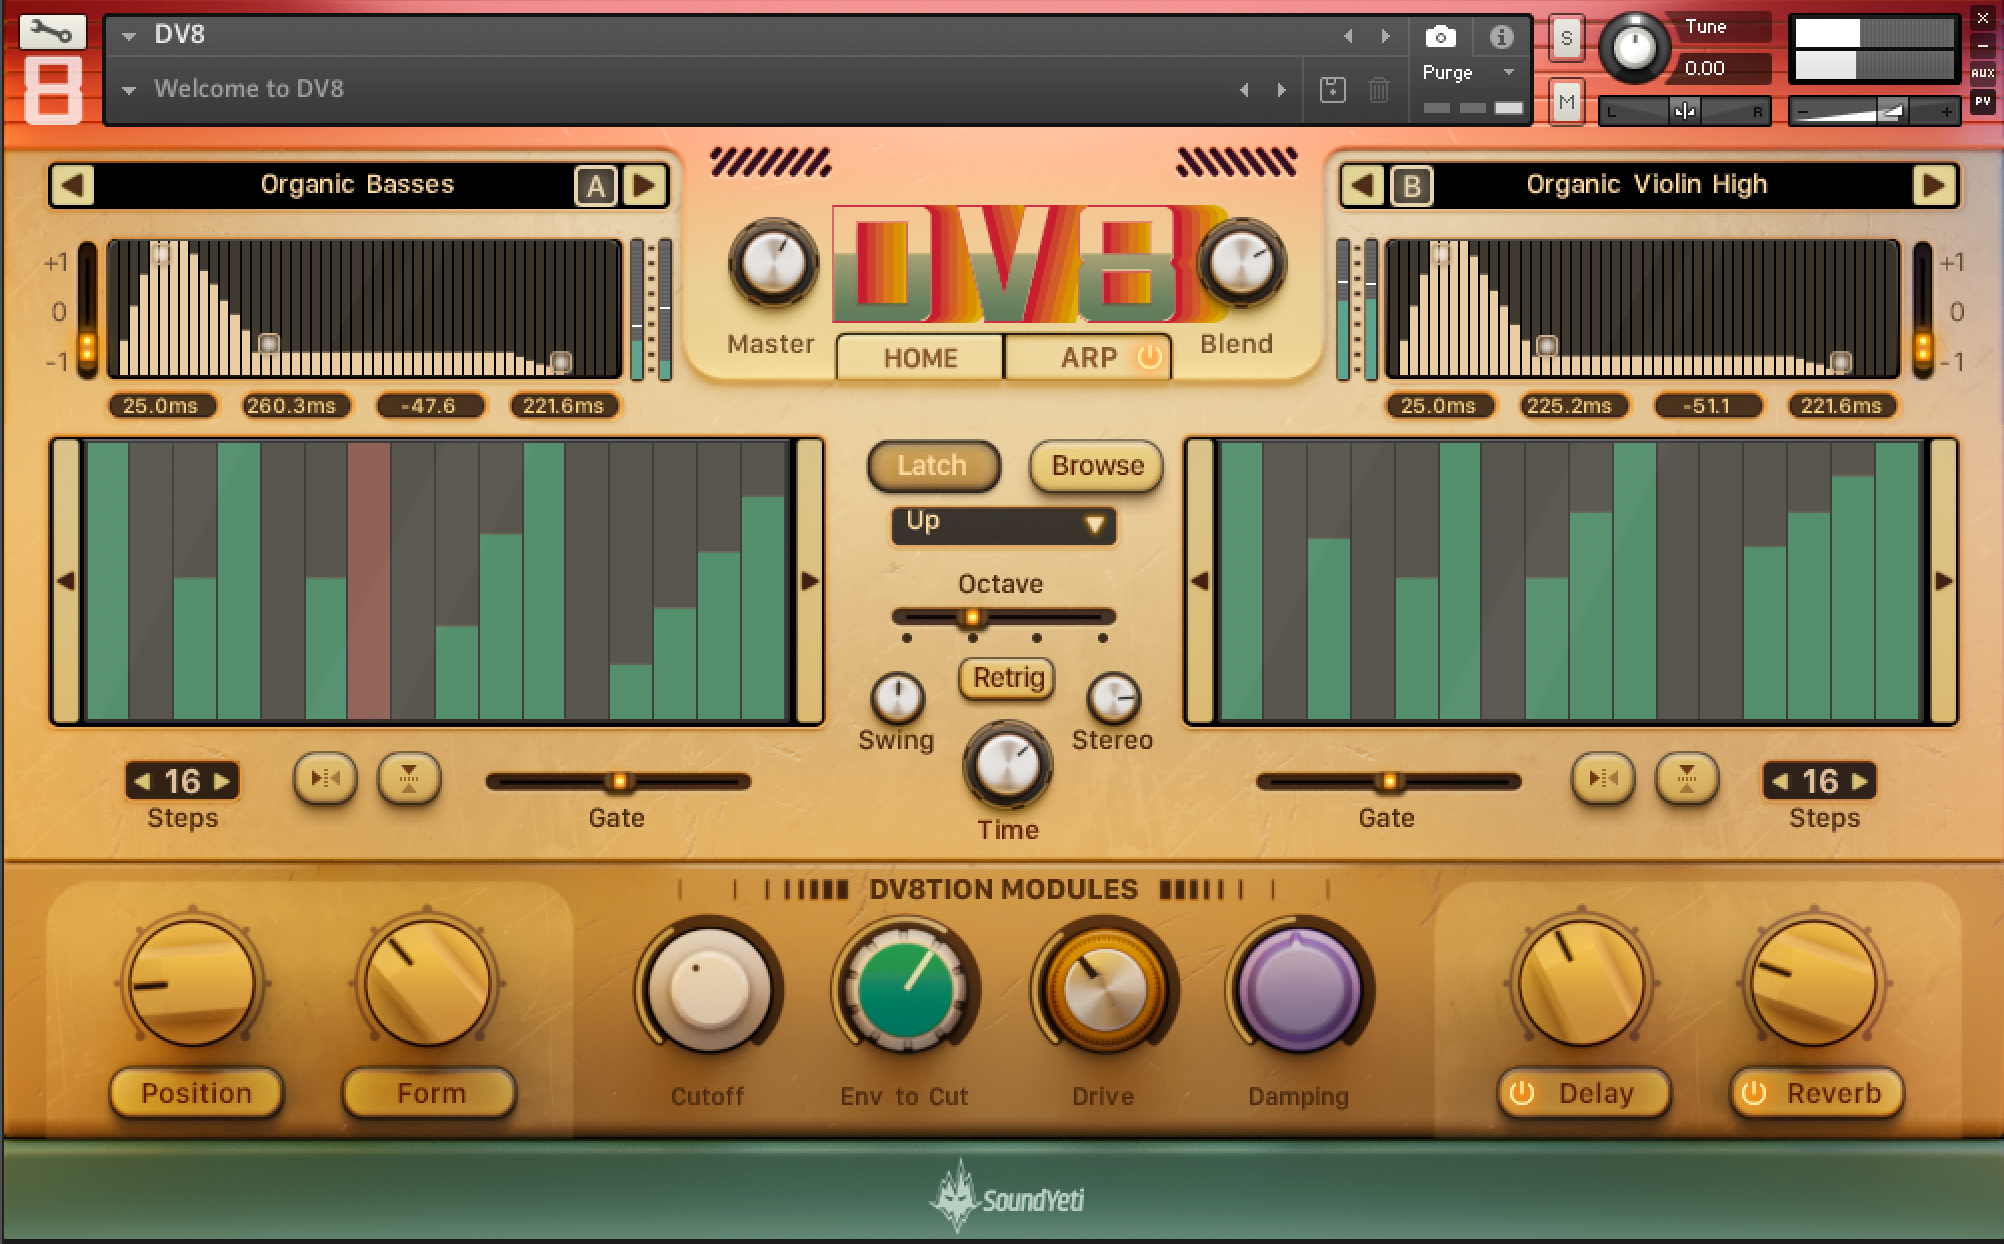Toggle the Reverb effect power switch
The image size is (2004, 1244).
tap(1755, 1093)
